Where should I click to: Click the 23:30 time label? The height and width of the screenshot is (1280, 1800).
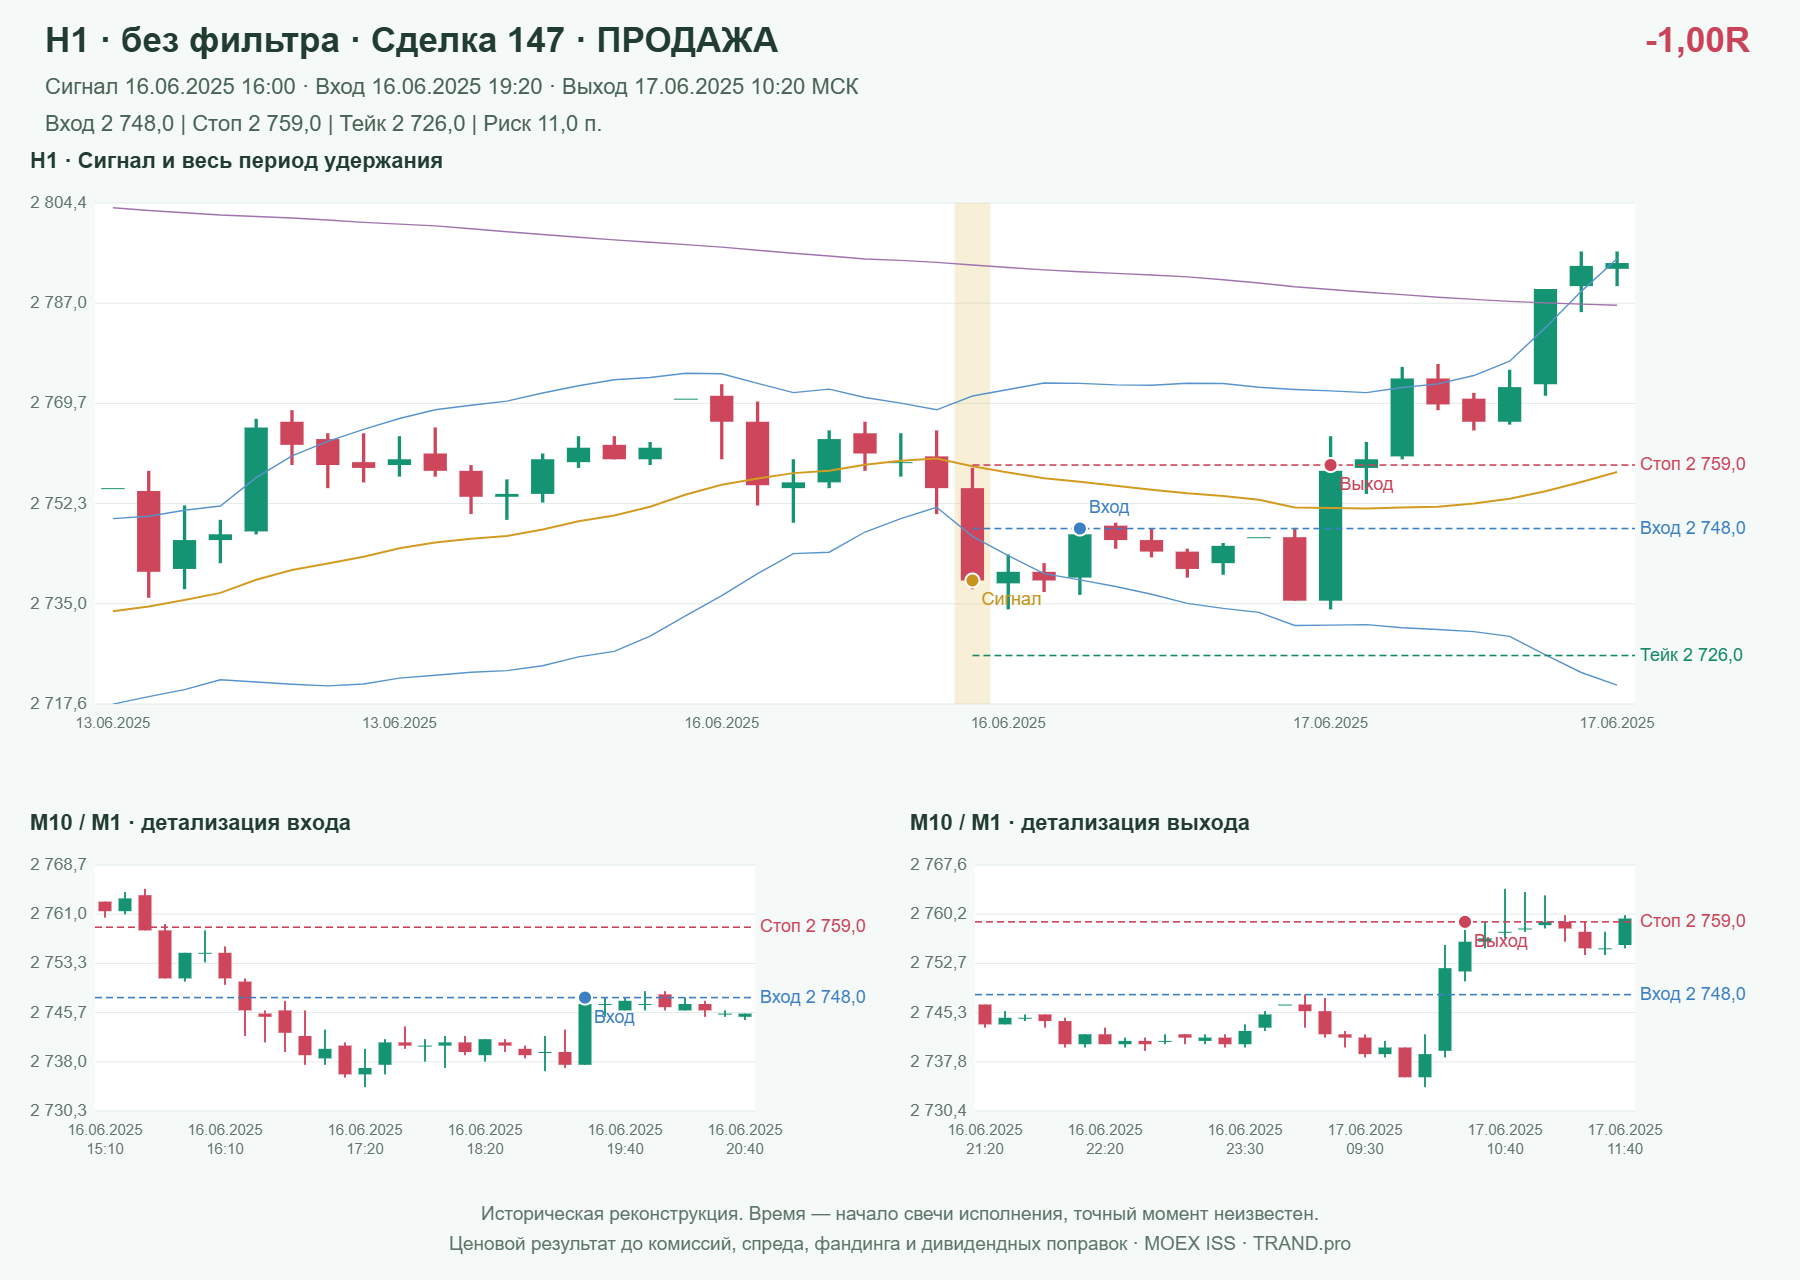[x=1245, y=1149]
